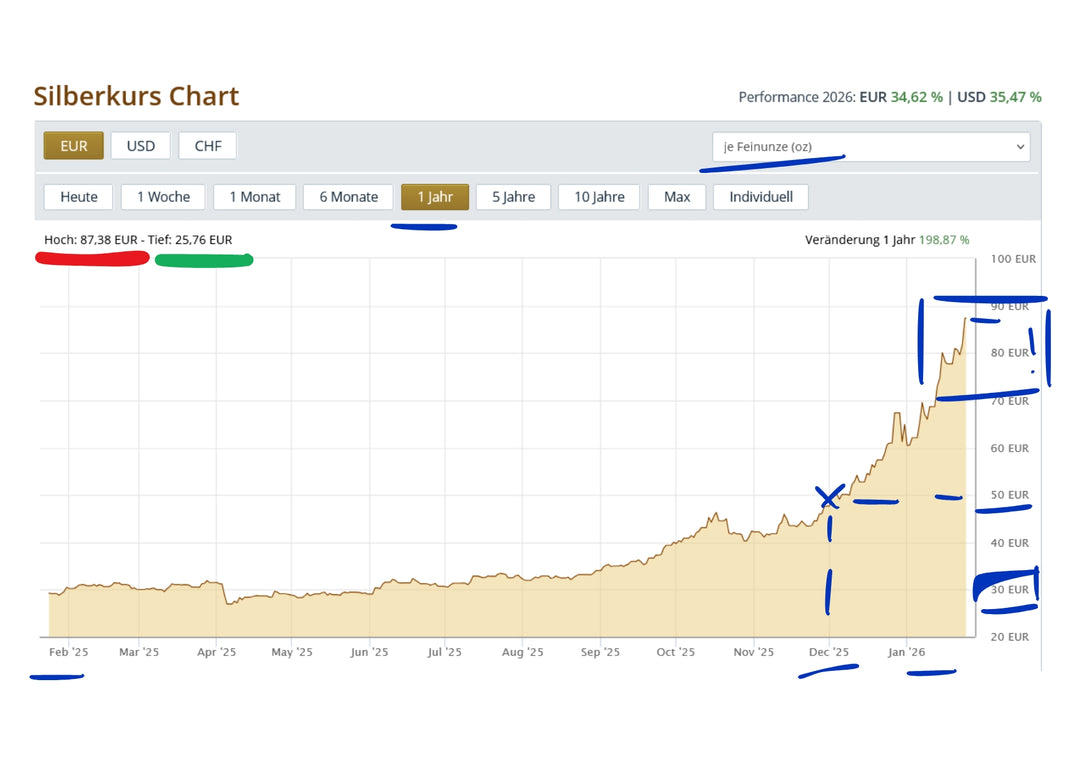Open the Individuell date range option
Image resolution: width=1080 pixels, height=766 pixels.
[x=760, y=197]
